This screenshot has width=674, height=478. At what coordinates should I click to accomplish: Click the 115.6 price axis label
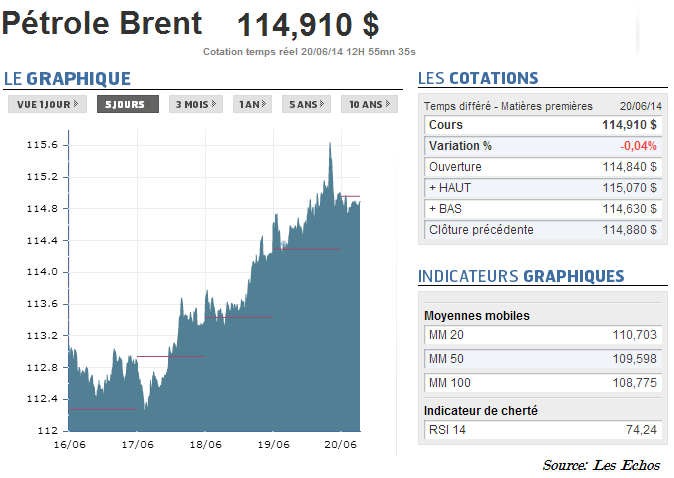coord(42,145)
